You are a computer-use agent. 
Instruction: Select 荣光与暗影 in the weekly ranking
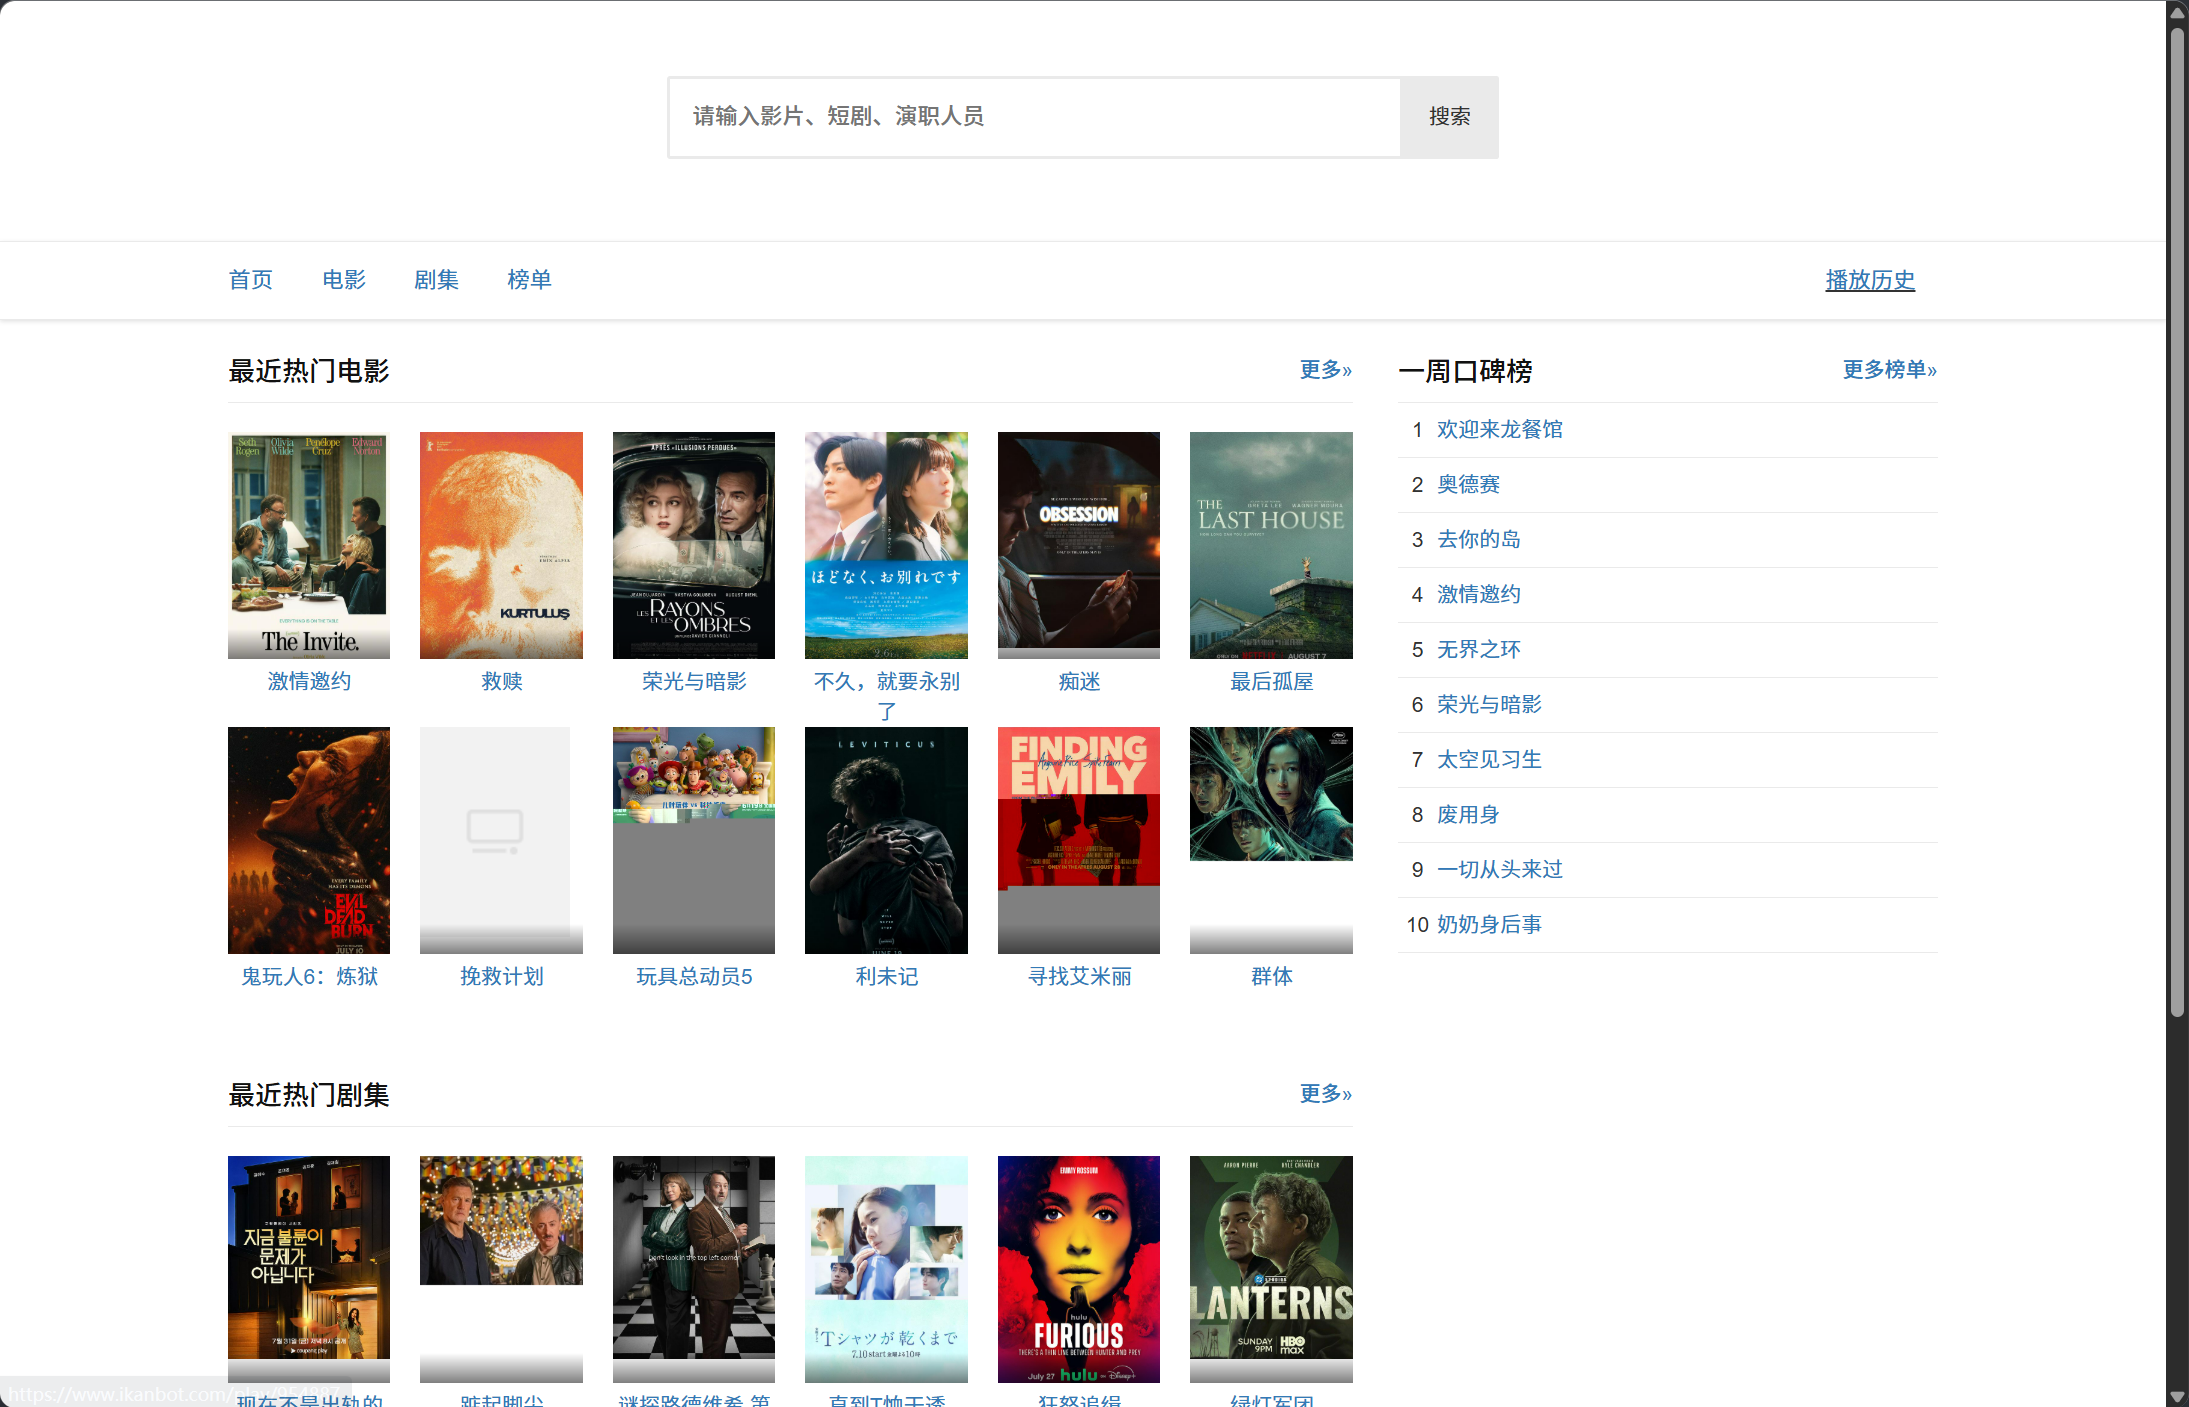click(1489, 705)
